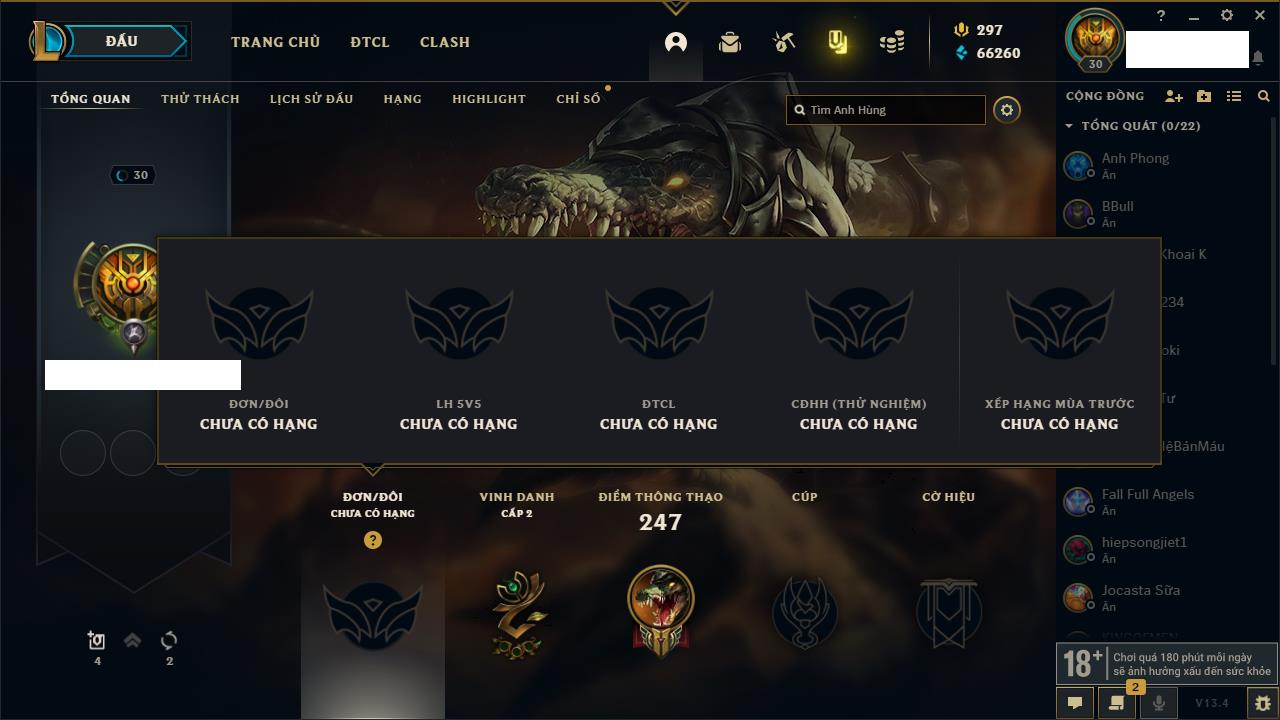Click the ĐẤU play button
Image resolution: width=1280 pixels, height=720 pixels.
121,41
